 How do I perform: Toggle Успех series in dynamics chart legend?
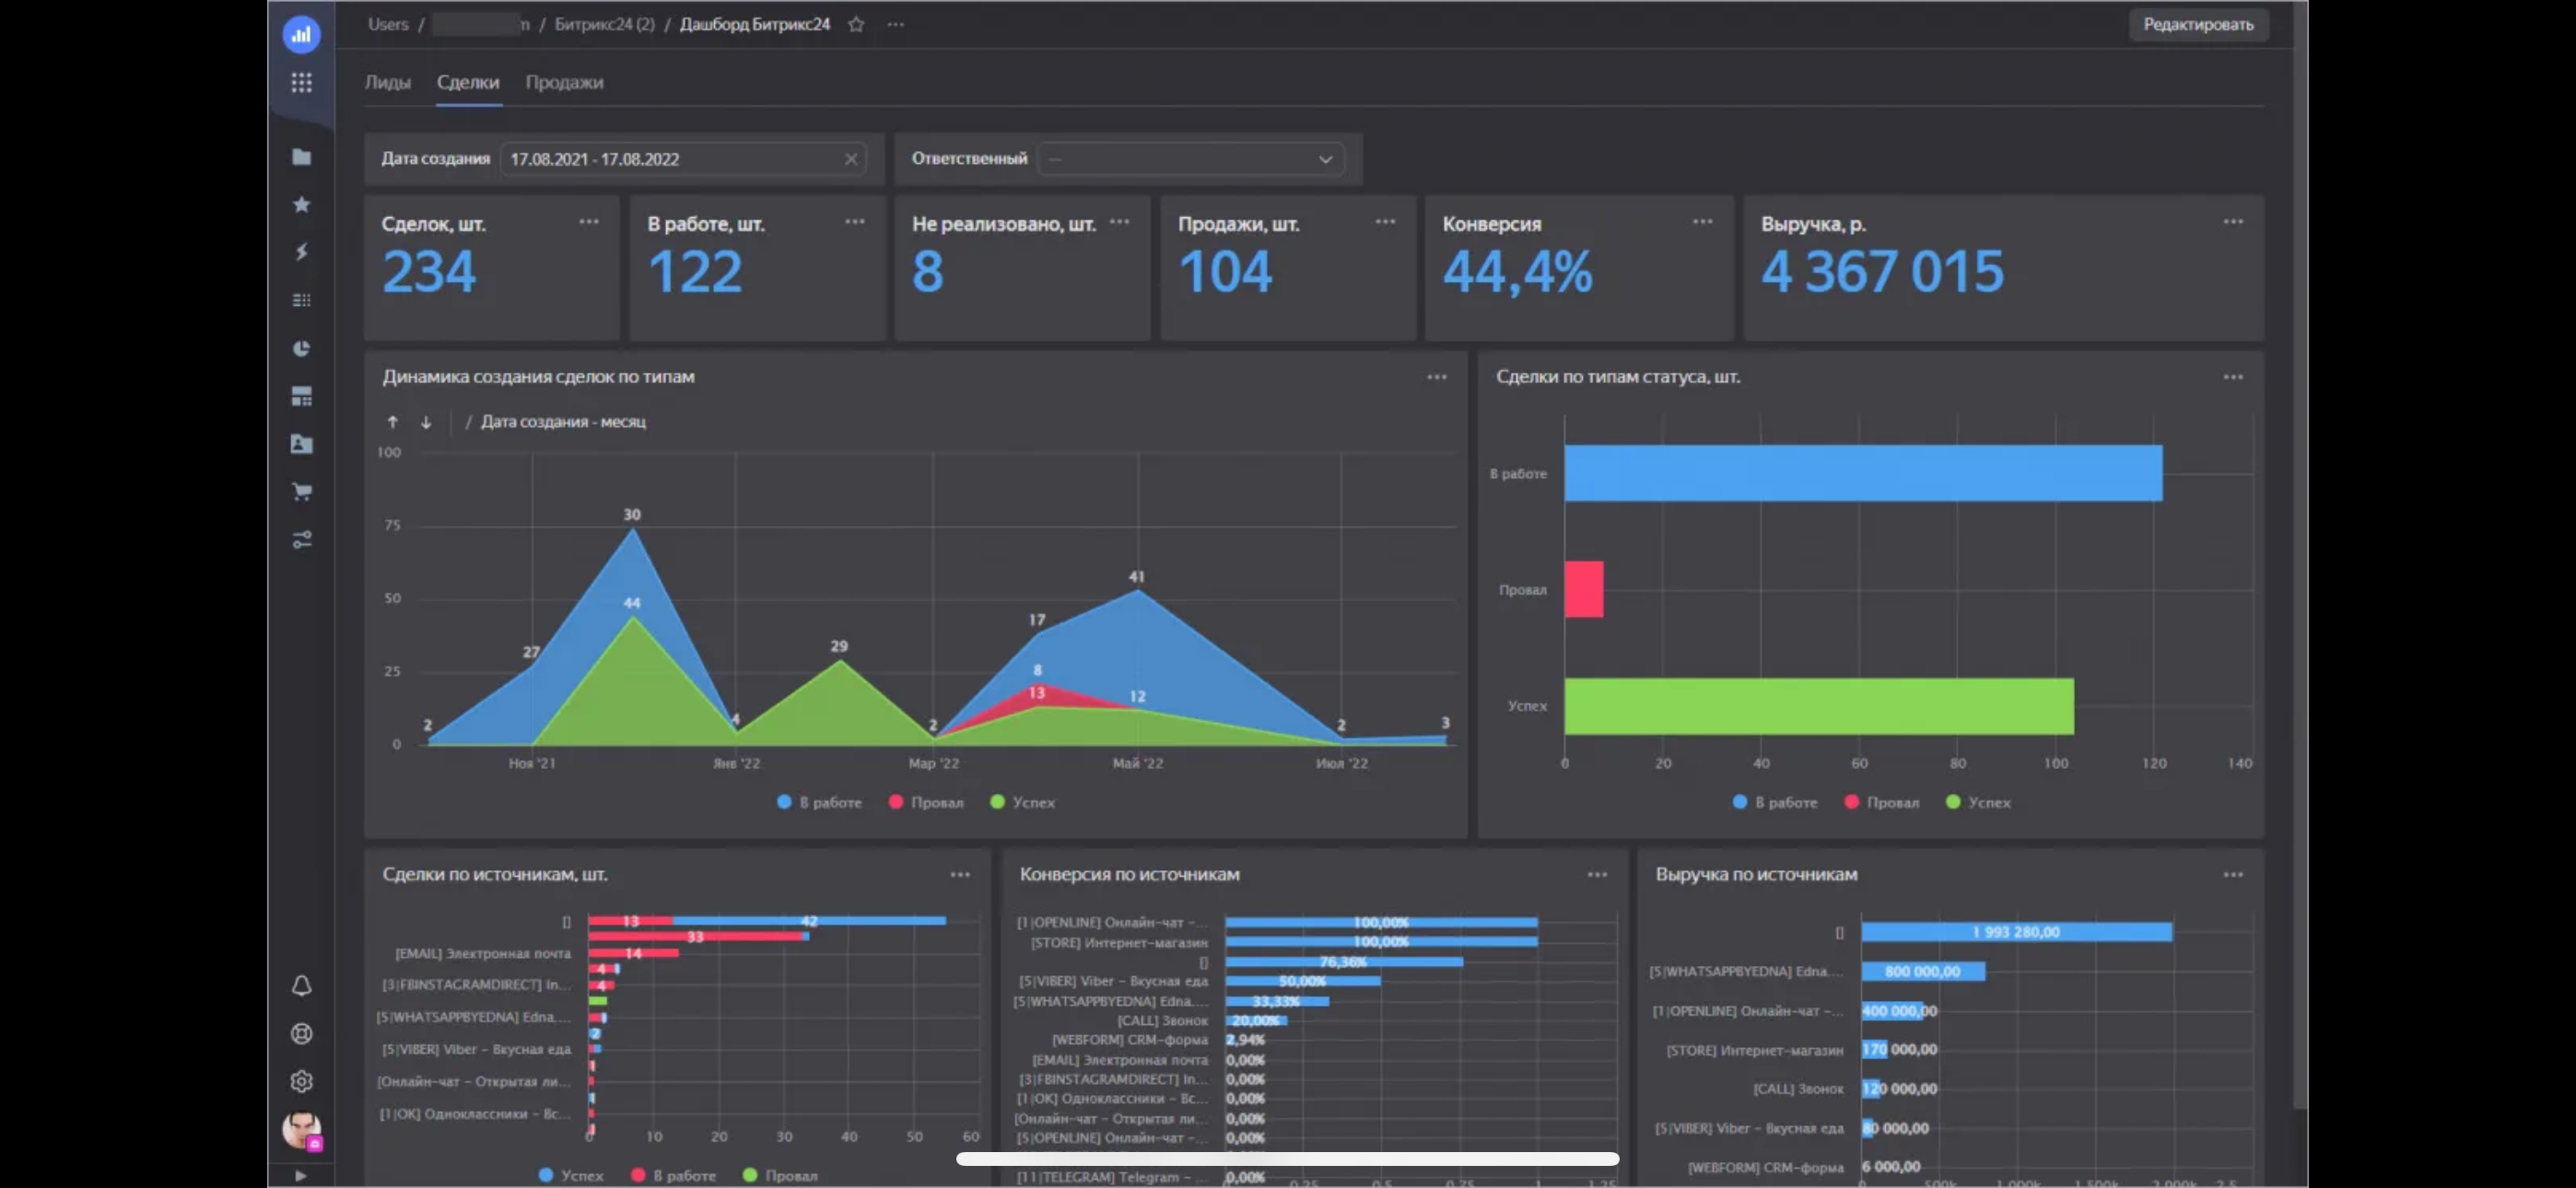(x=1022, y=802)
